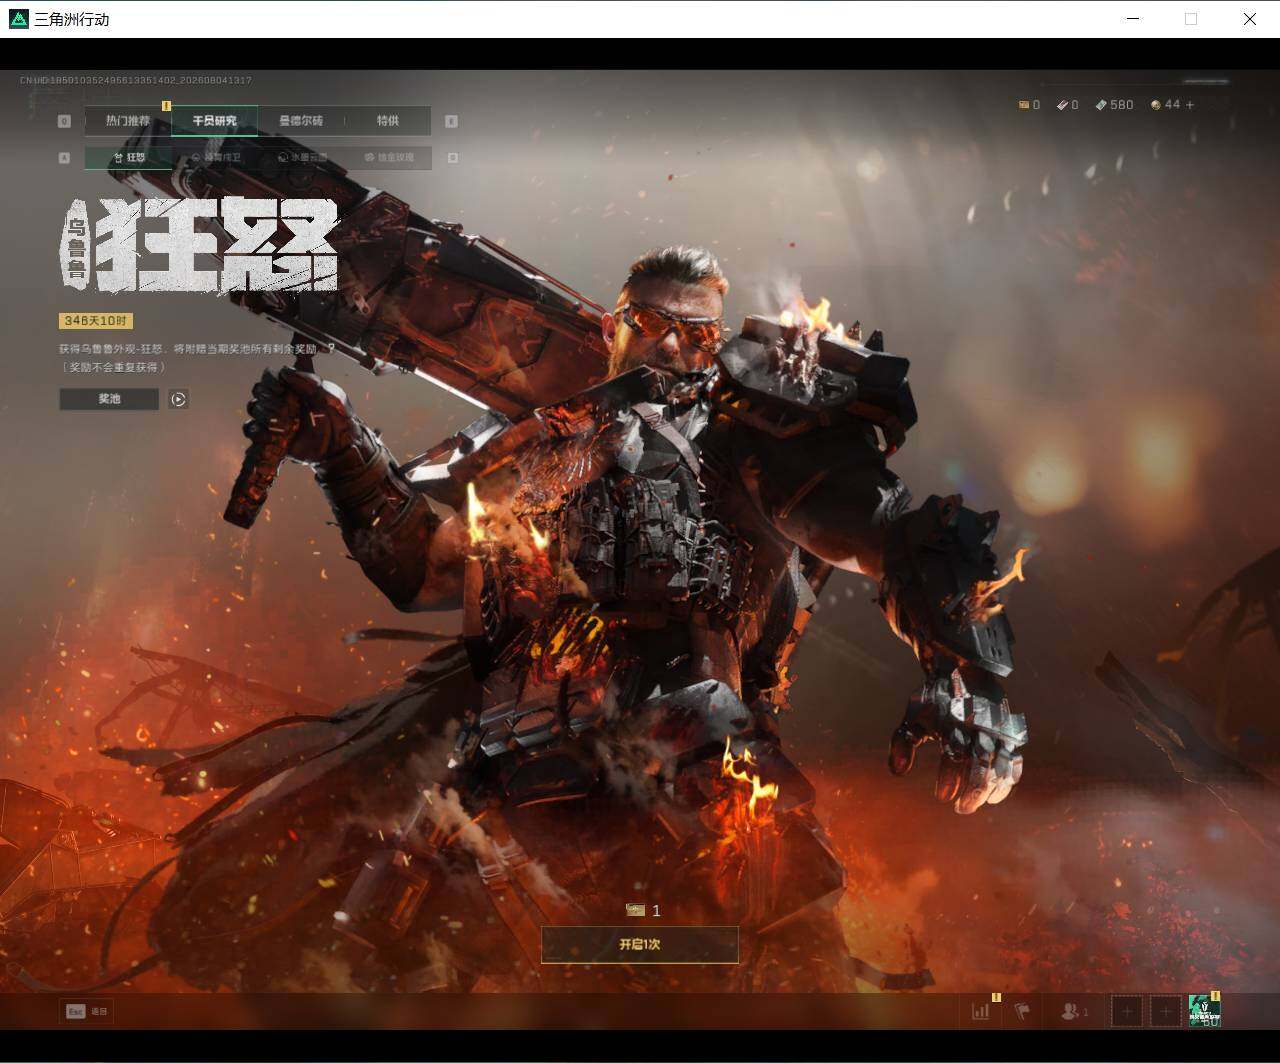1280x1063 pixels.
Task: Click the Q key hint before 热门推荐
Action: coord(64,121)
